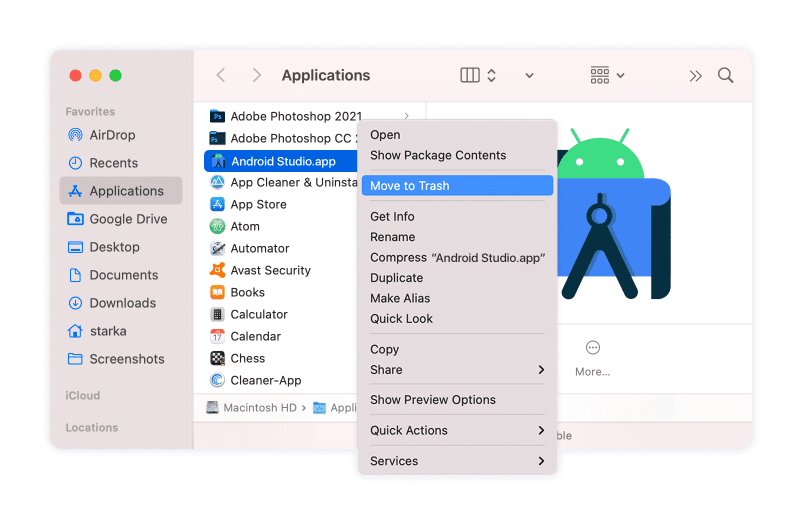Click the back navigation arrow

pos(221,76)
